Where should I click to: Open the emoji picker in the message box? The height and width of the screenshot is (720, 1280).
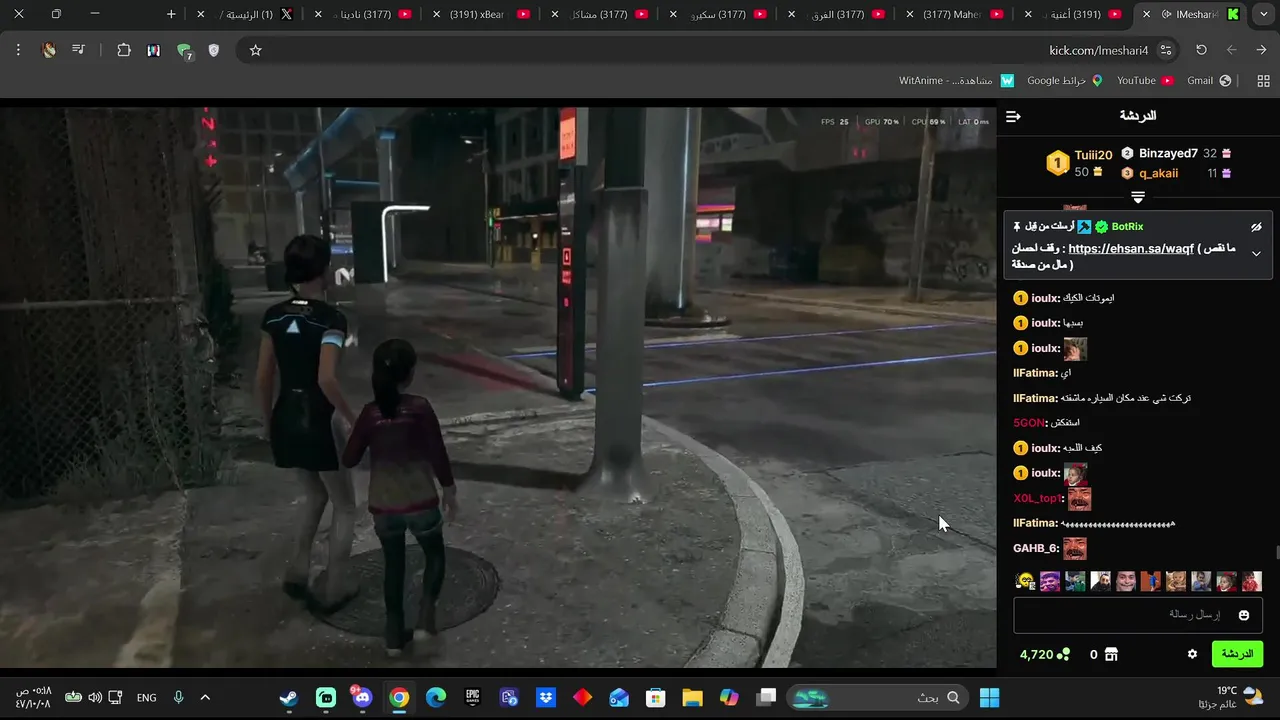(x=1244, y=615)
